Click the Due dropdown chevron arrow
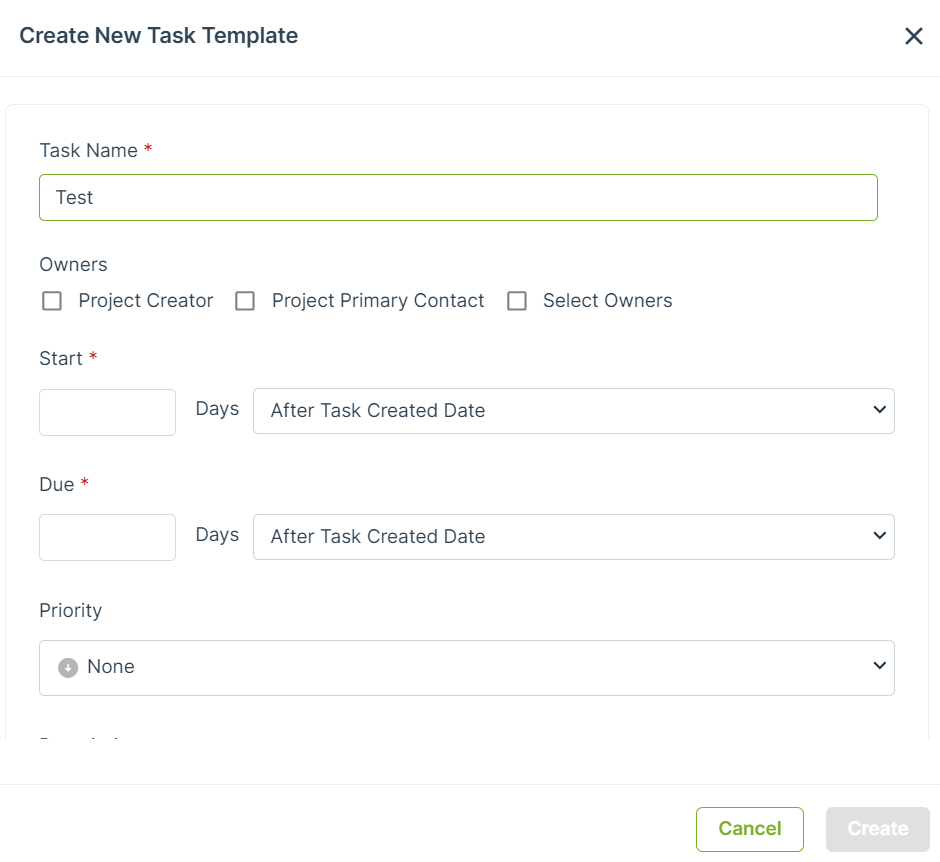This screenshot has width=940, height=862. [879, 536]
